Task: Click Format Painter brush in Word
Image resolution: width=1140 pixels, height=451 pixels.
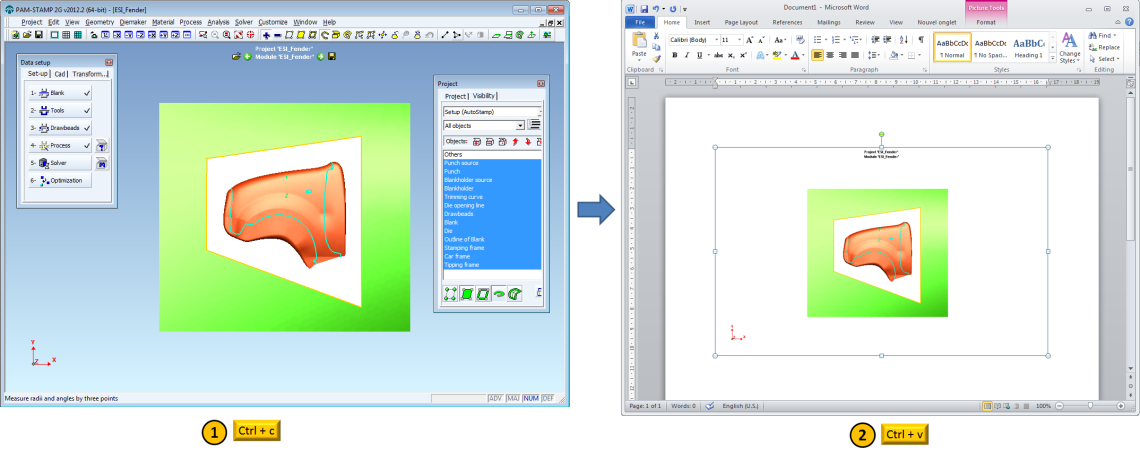Action: coord(657,59)
